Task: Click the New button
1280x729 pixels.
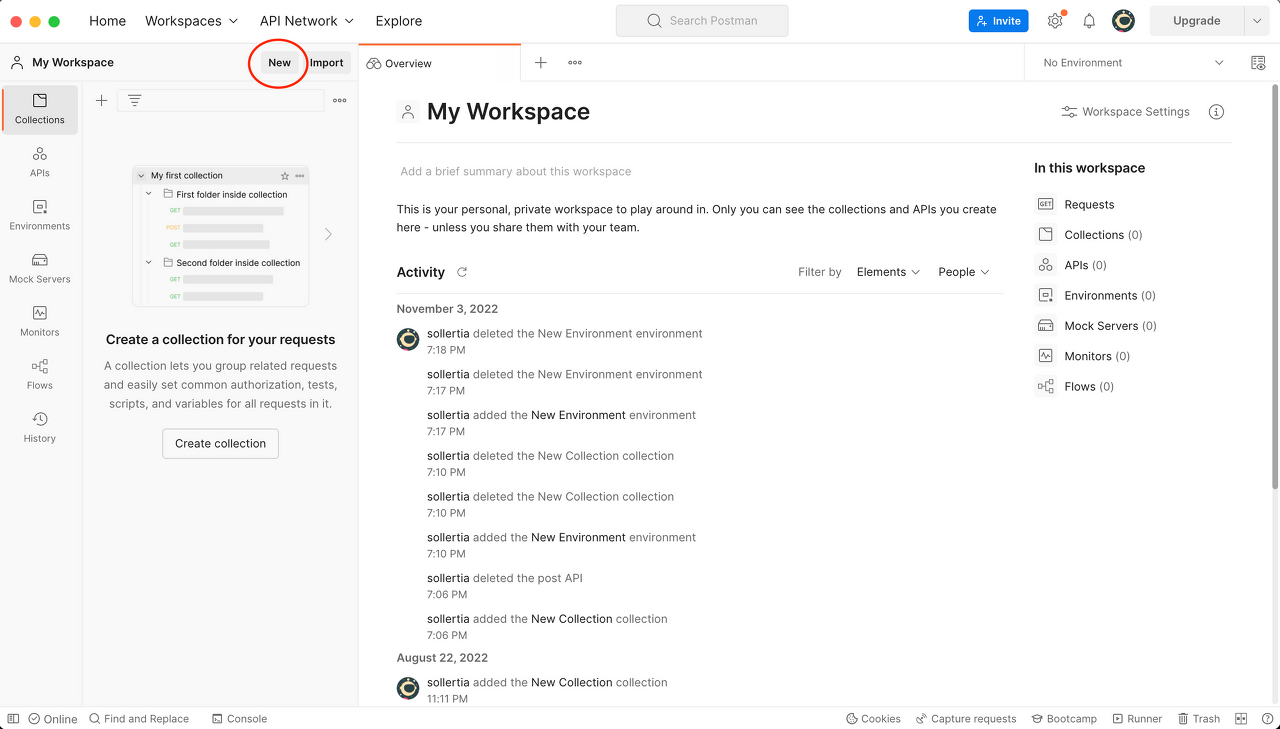Action: (280, 62)
